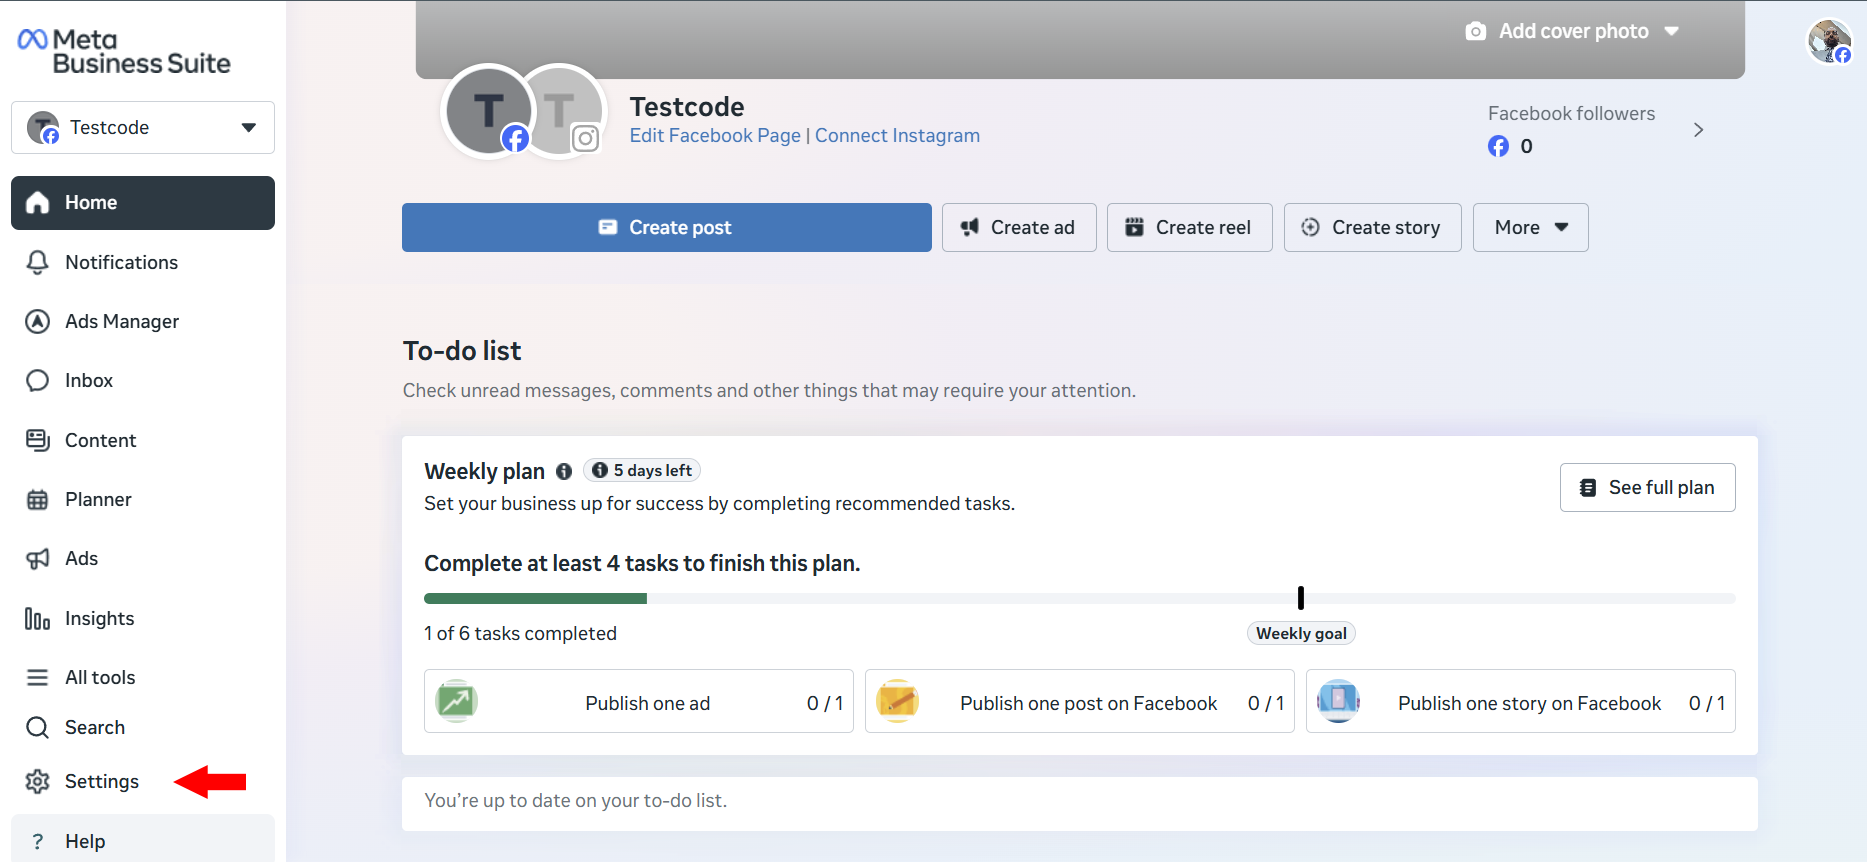Click 'You're up to date on your to-do list.'
The image size is (1867, 862).
[x=575, y=800]
